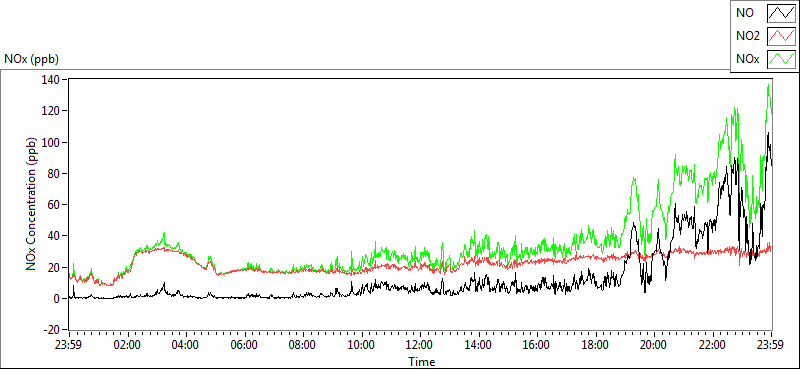Click the NO2 red plot legend swatch

[782, 36]
